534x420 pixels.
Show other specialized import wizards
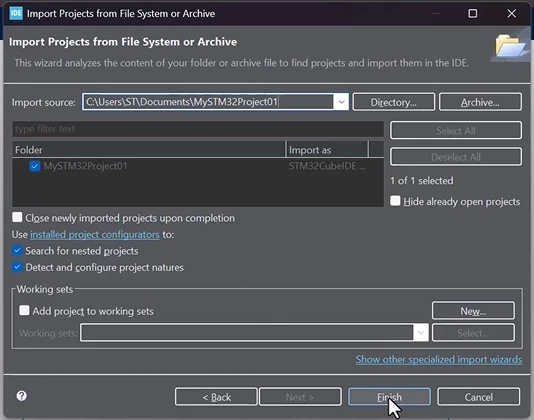point(439,359)
